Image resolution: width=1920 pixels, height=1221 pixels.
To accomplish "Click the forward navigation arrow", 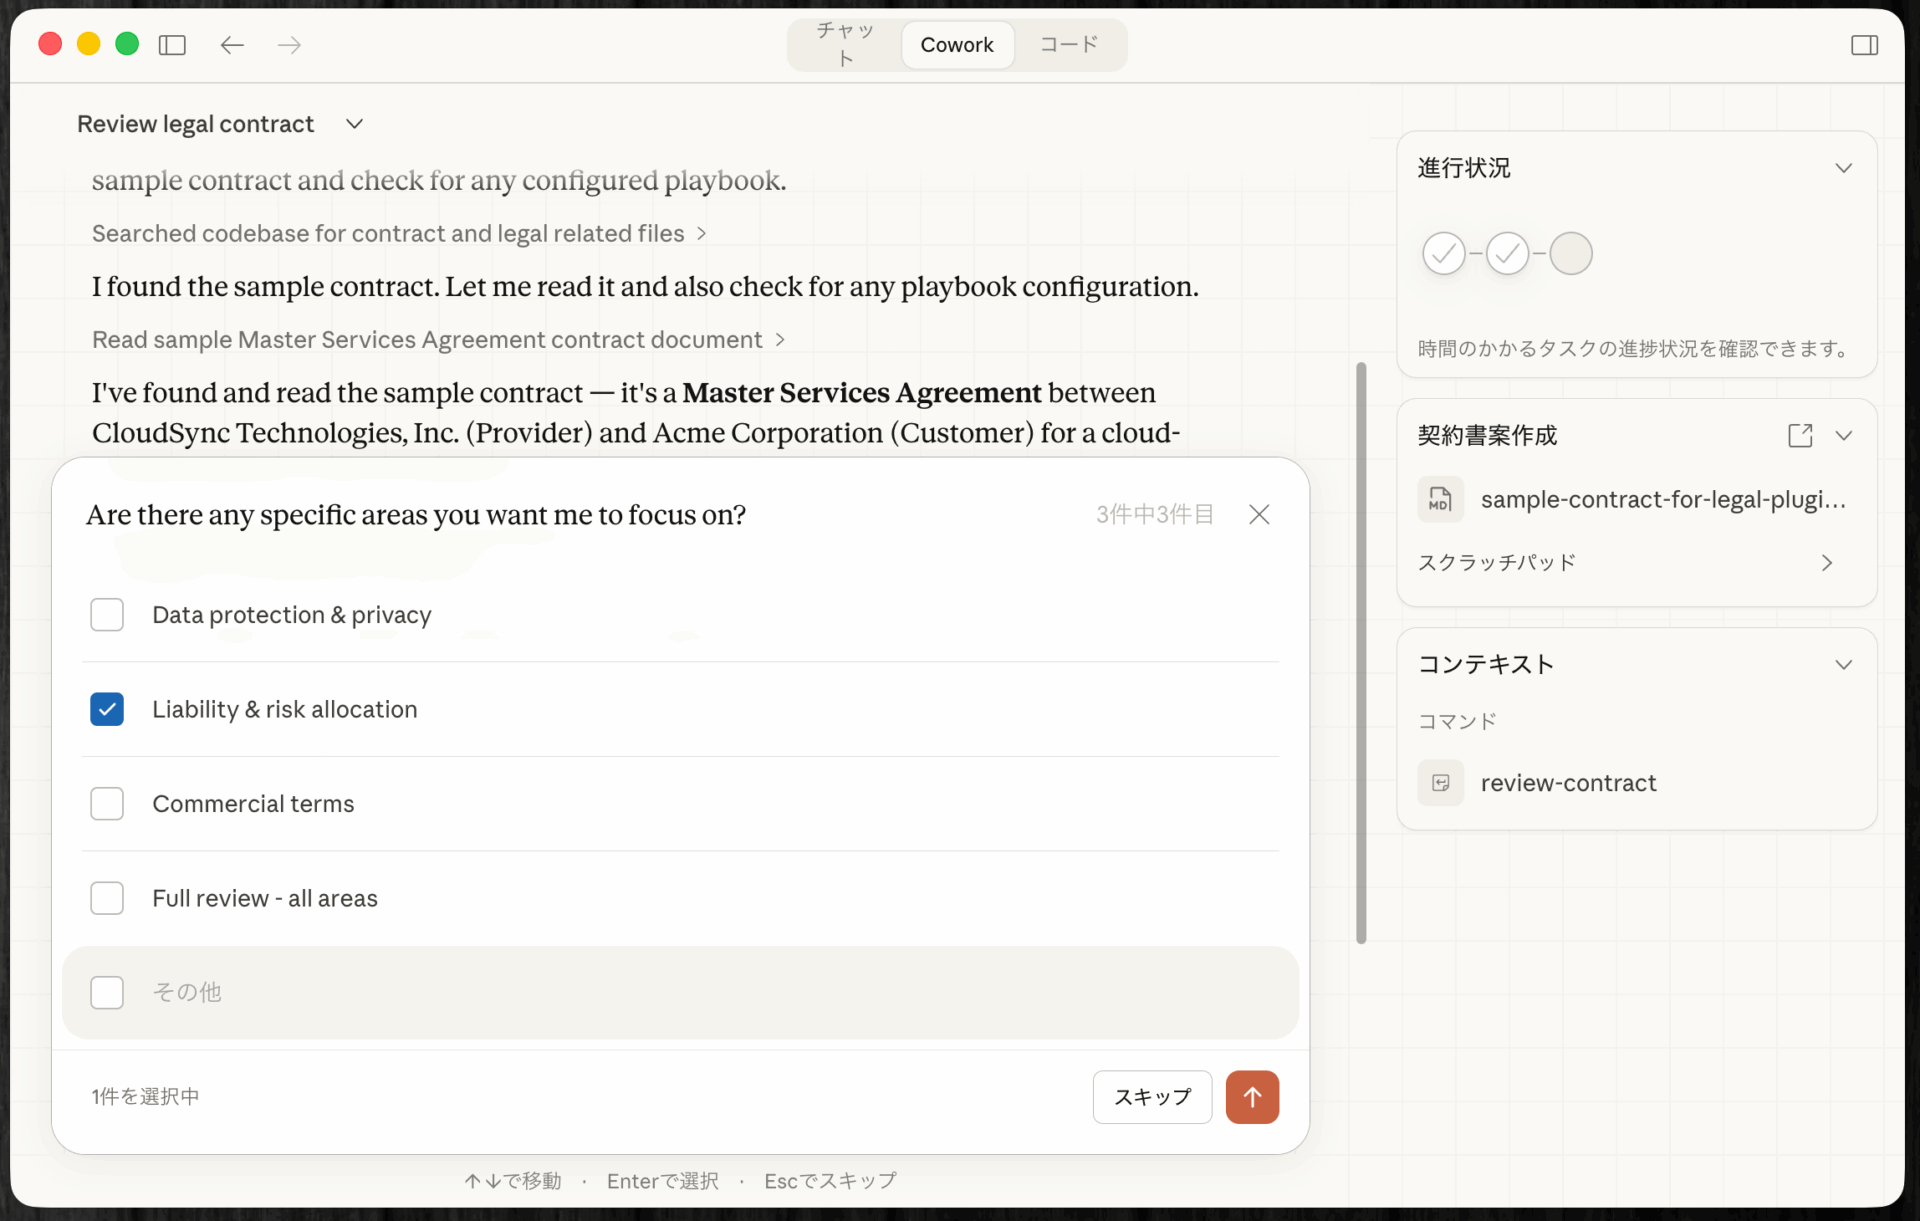I will tap(290, 45).
